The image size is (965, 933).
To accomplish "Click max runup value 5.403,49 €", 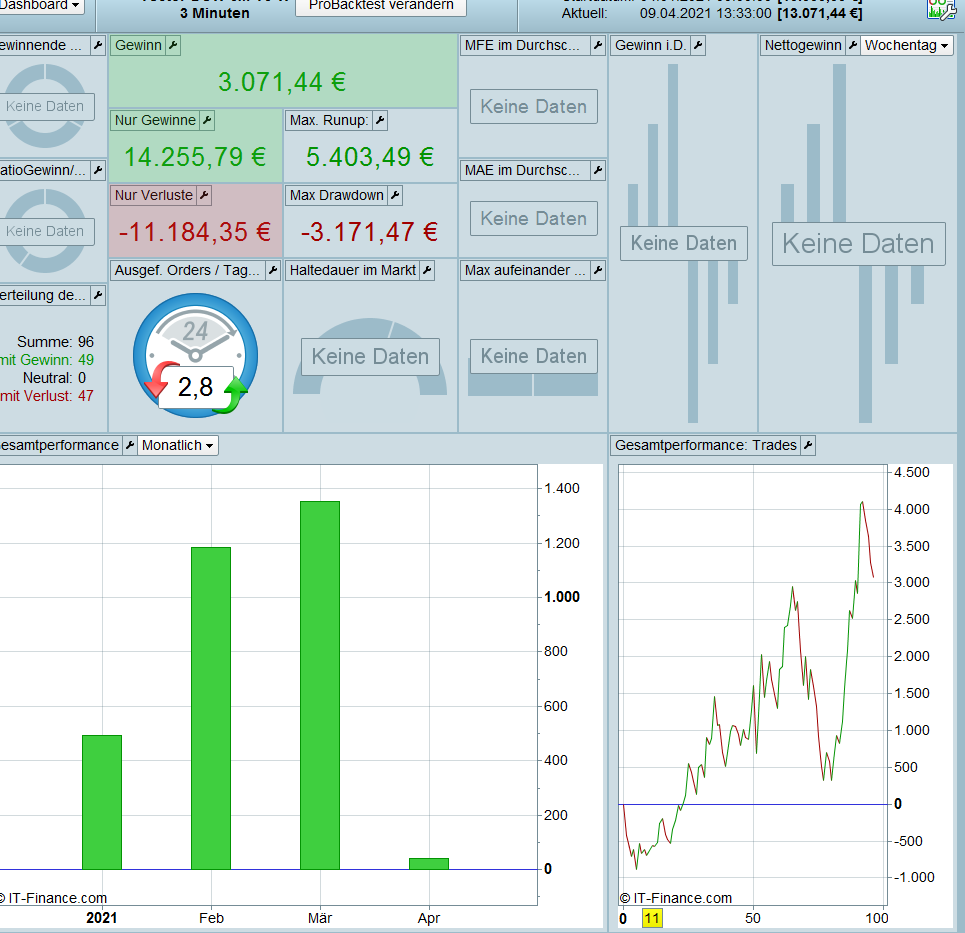I will (x=370, y=157).
